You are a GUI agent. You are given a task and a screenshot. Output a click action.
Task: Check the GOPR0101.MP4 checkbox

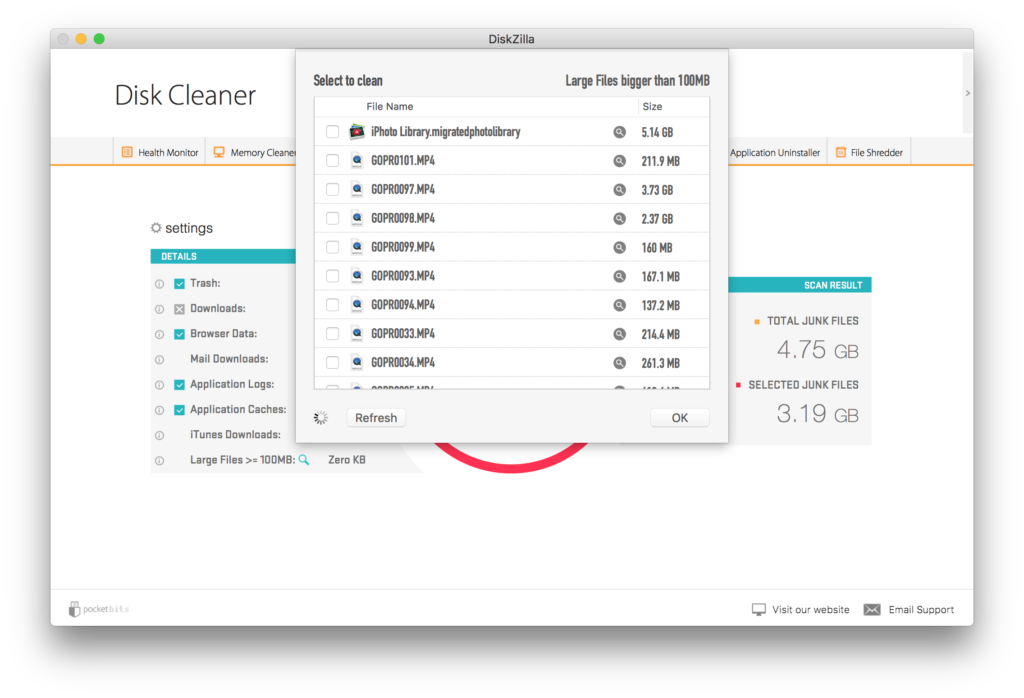point(332,161)
